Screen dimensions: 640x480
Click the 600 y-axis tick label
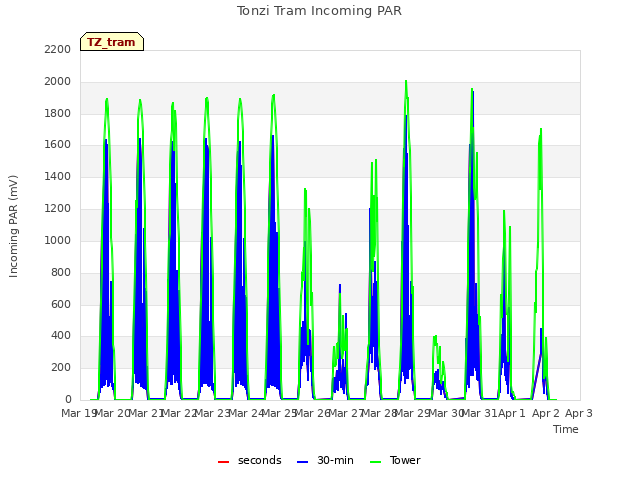(x=61, y=304)
